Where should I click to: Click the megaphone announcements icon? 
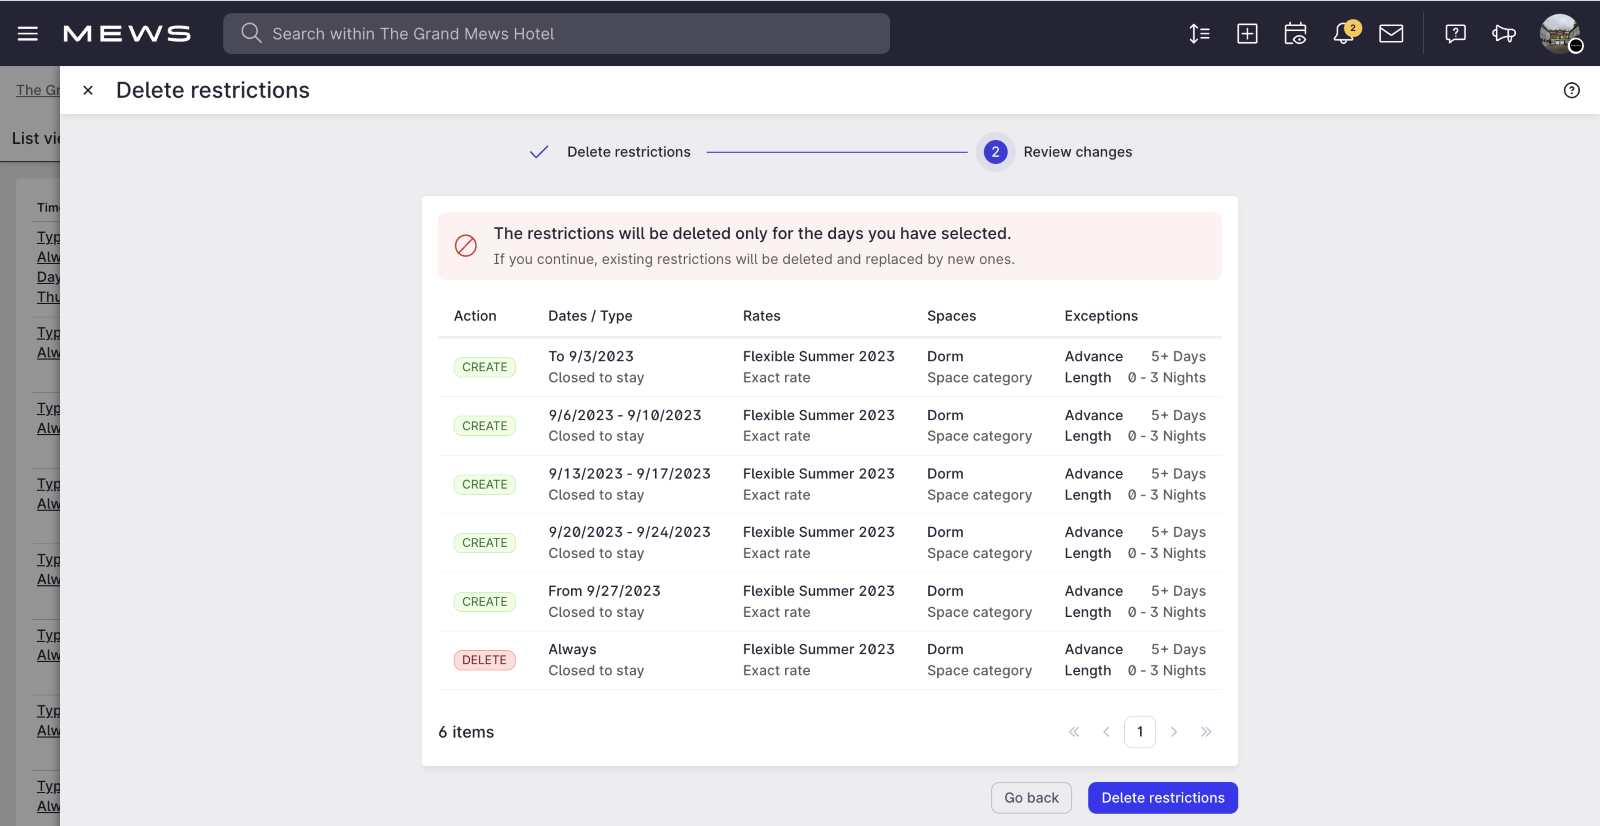pos(1503,34)
